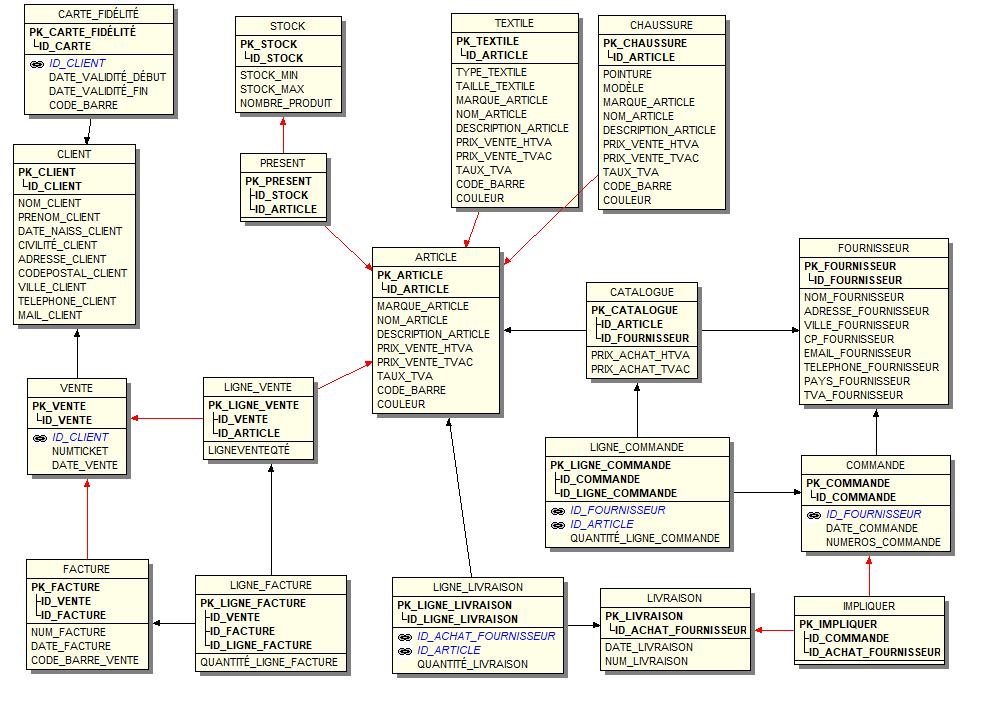Select the LIGNE_VENTE table title
This screenshot has height=726, width=999.
[258, 387]
